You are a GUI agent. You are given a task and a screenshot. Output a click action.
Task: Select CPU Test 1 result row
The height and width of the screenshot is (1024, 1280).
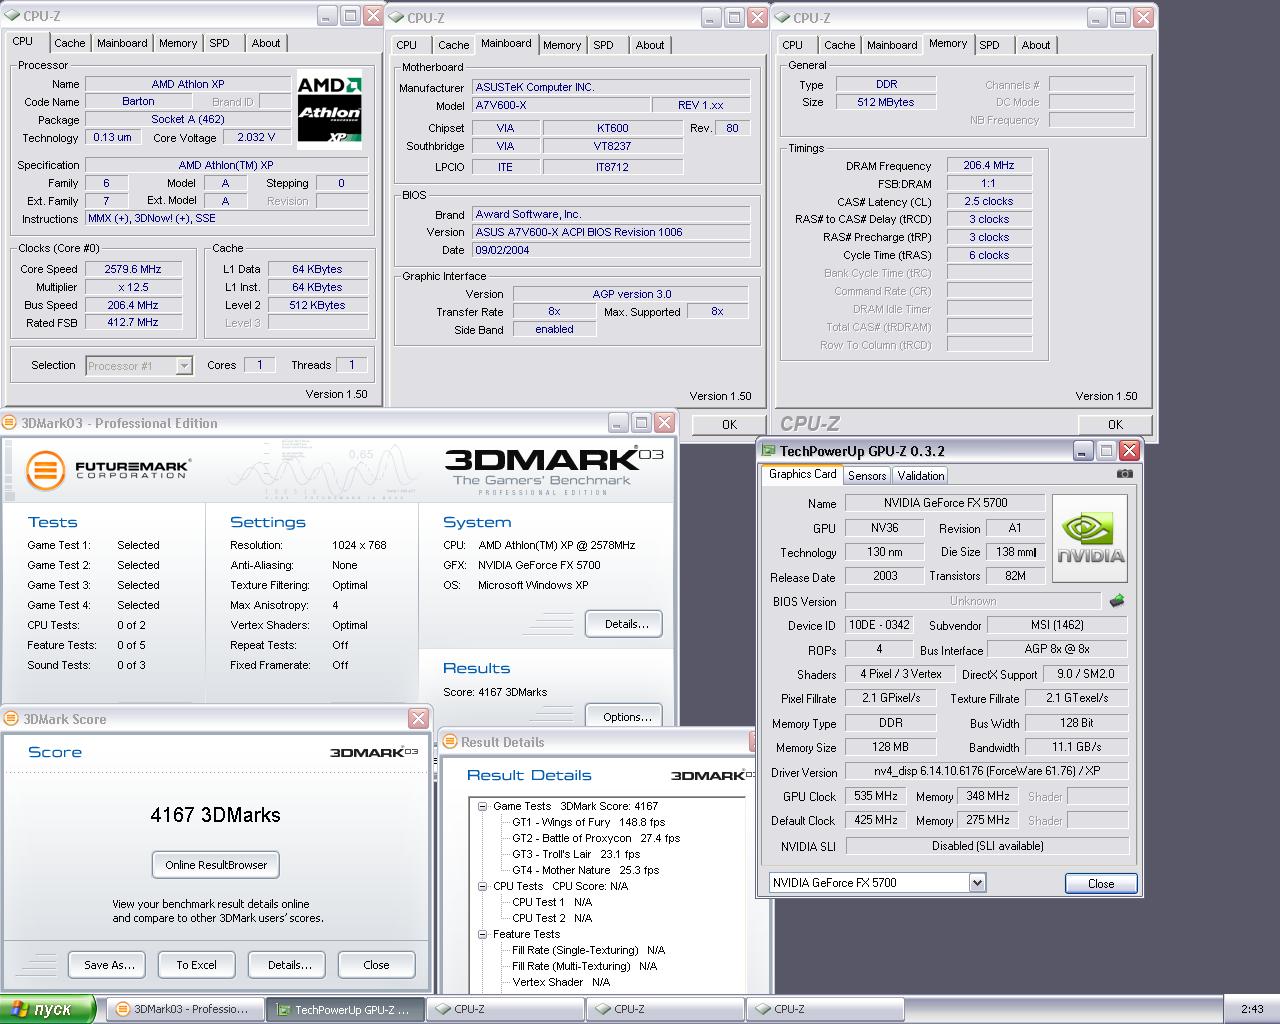click(552, 902)
